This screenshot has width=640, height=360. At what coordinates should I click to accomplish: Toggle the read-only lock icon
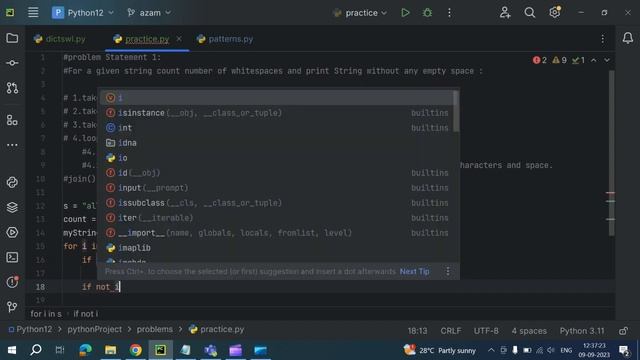coord(623,331)
